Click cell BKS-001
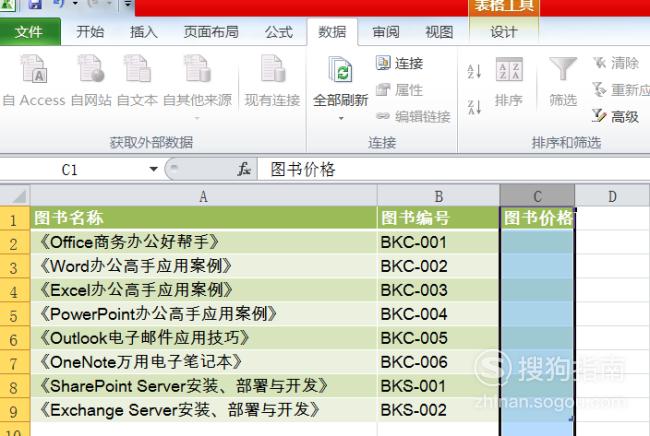 tap(439, 386)
